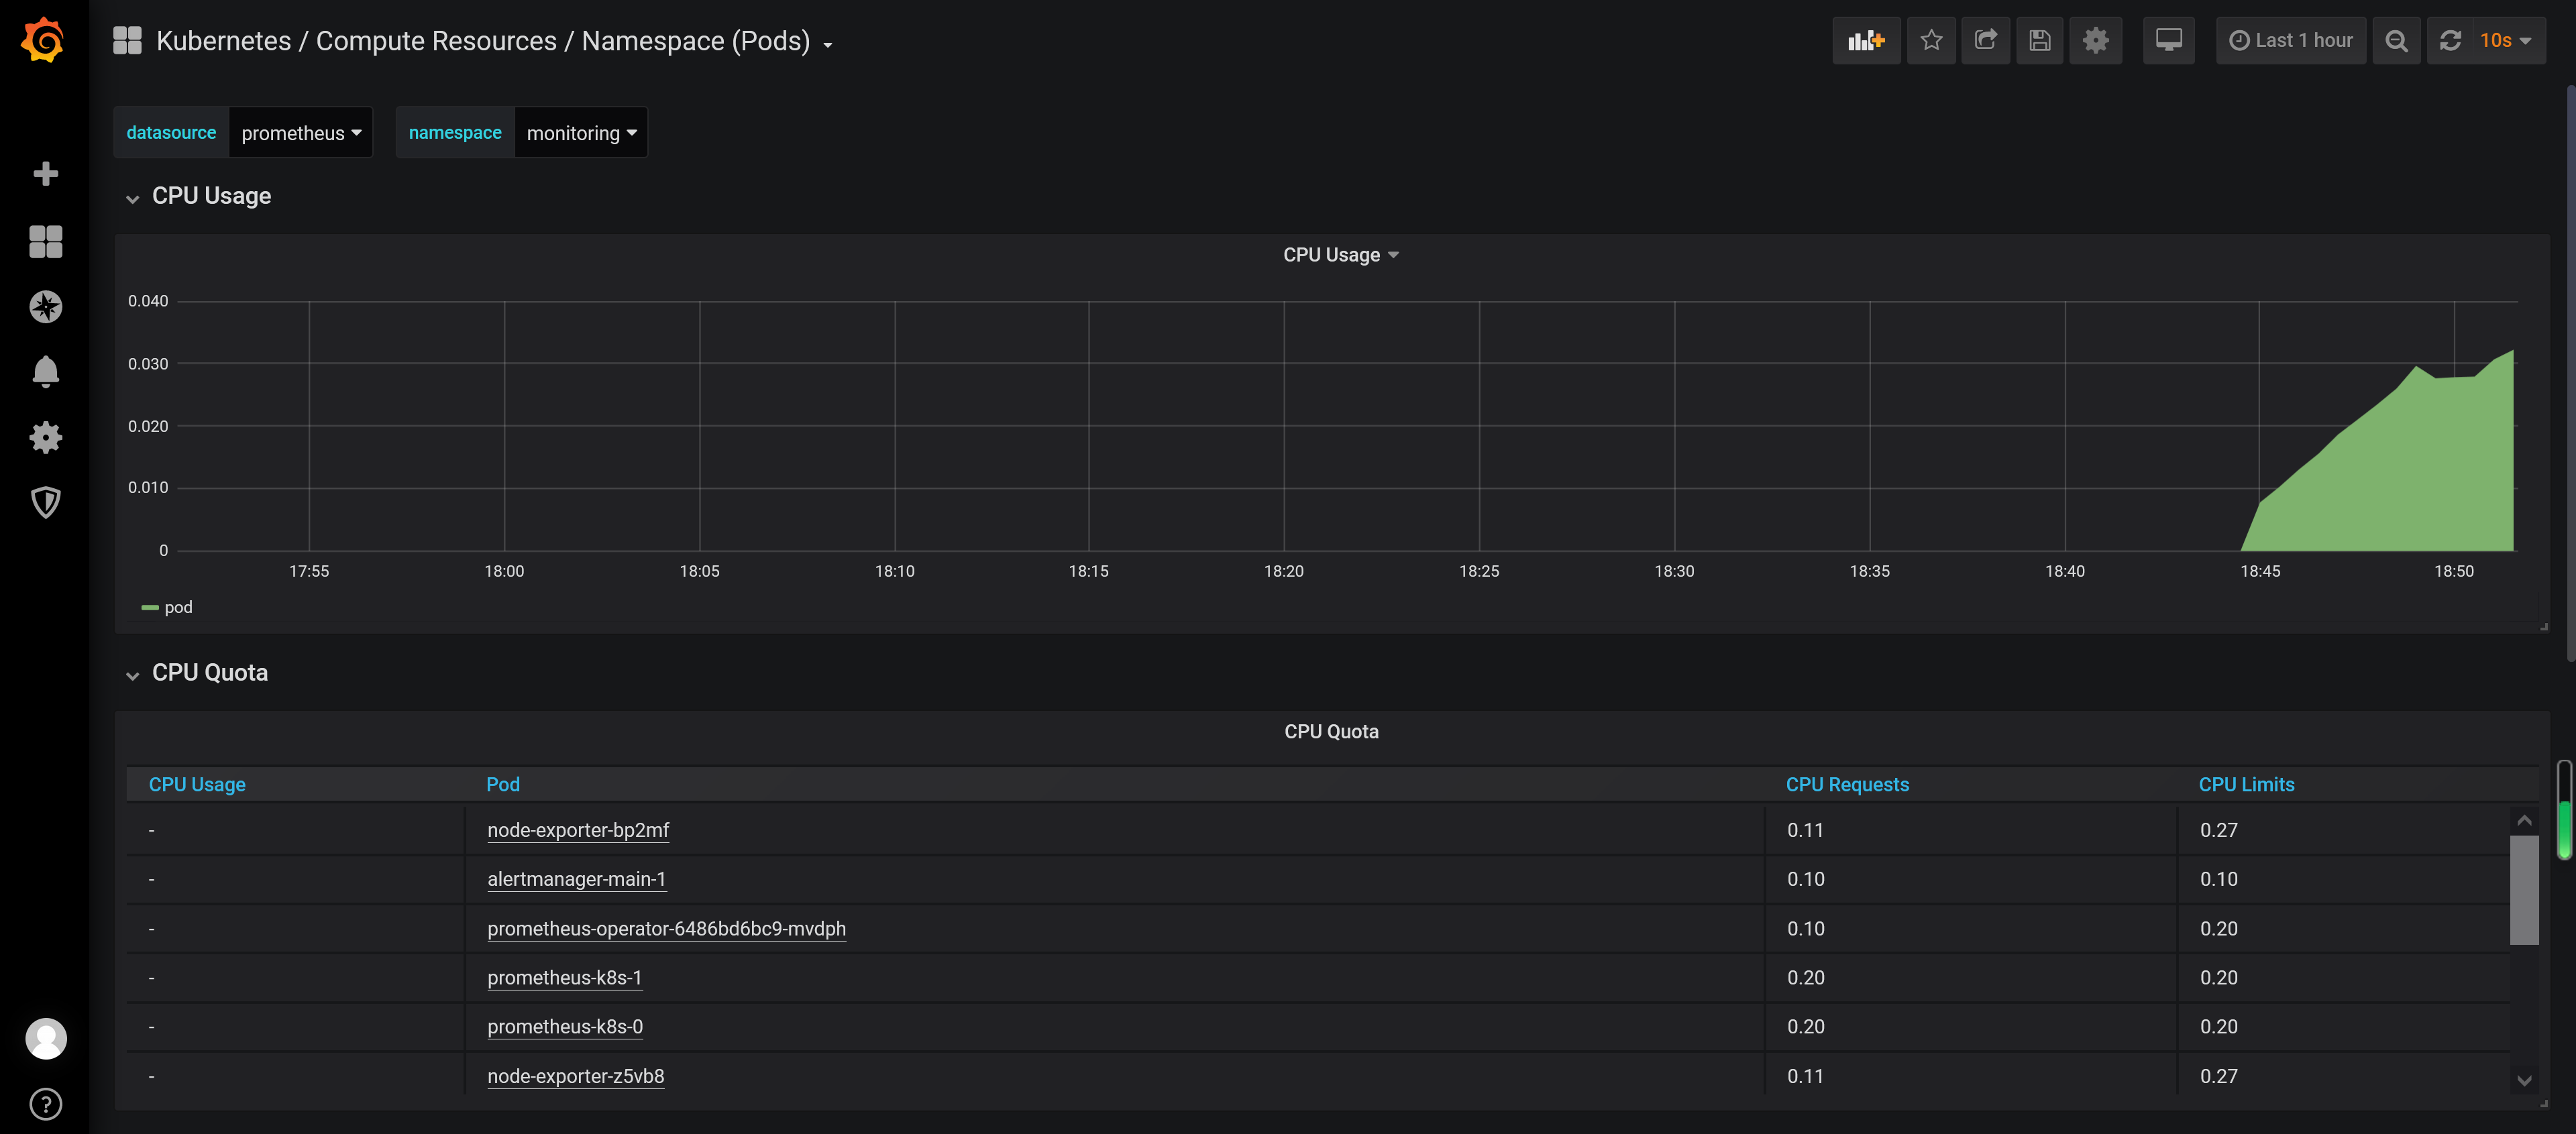Open the prometheus datasource dropdown

(x=300, y=133)
